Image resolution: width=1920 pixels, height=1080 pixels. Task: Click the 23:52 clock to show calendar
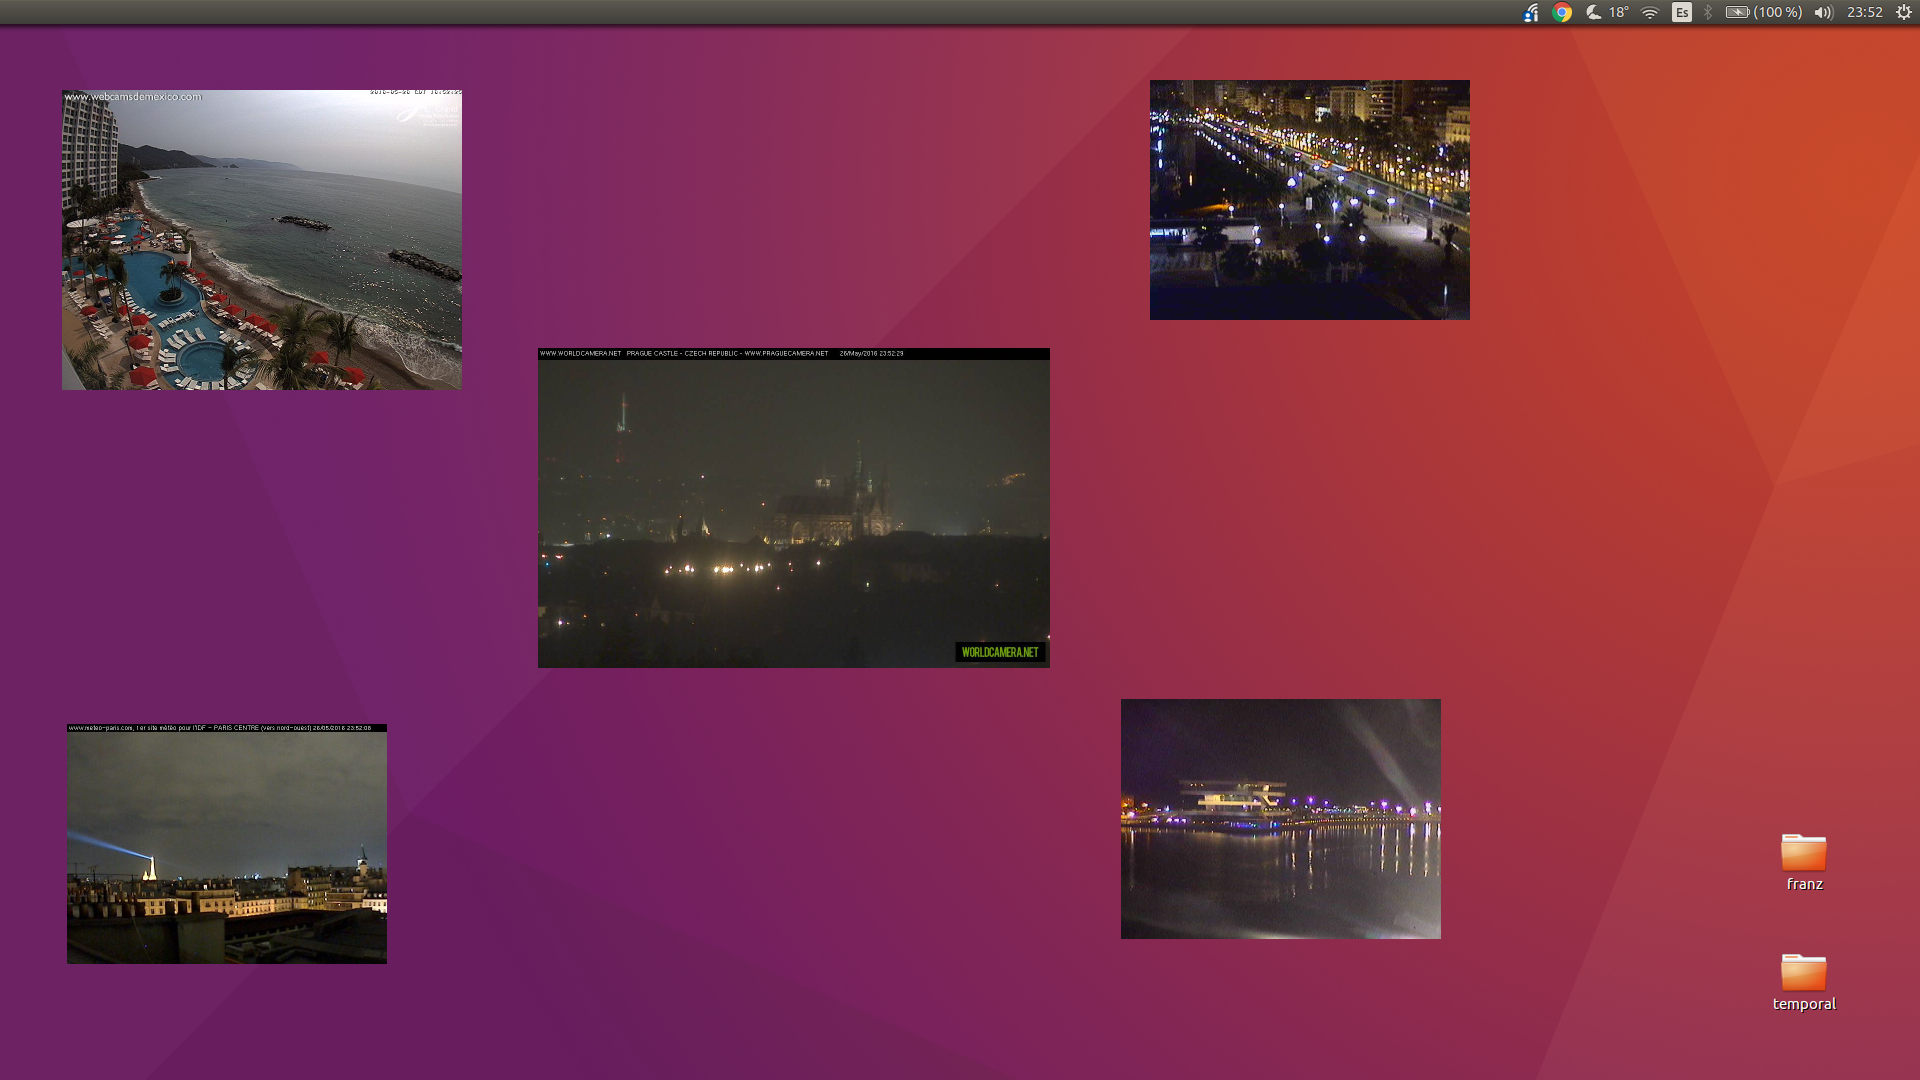tap(1864, 12)
